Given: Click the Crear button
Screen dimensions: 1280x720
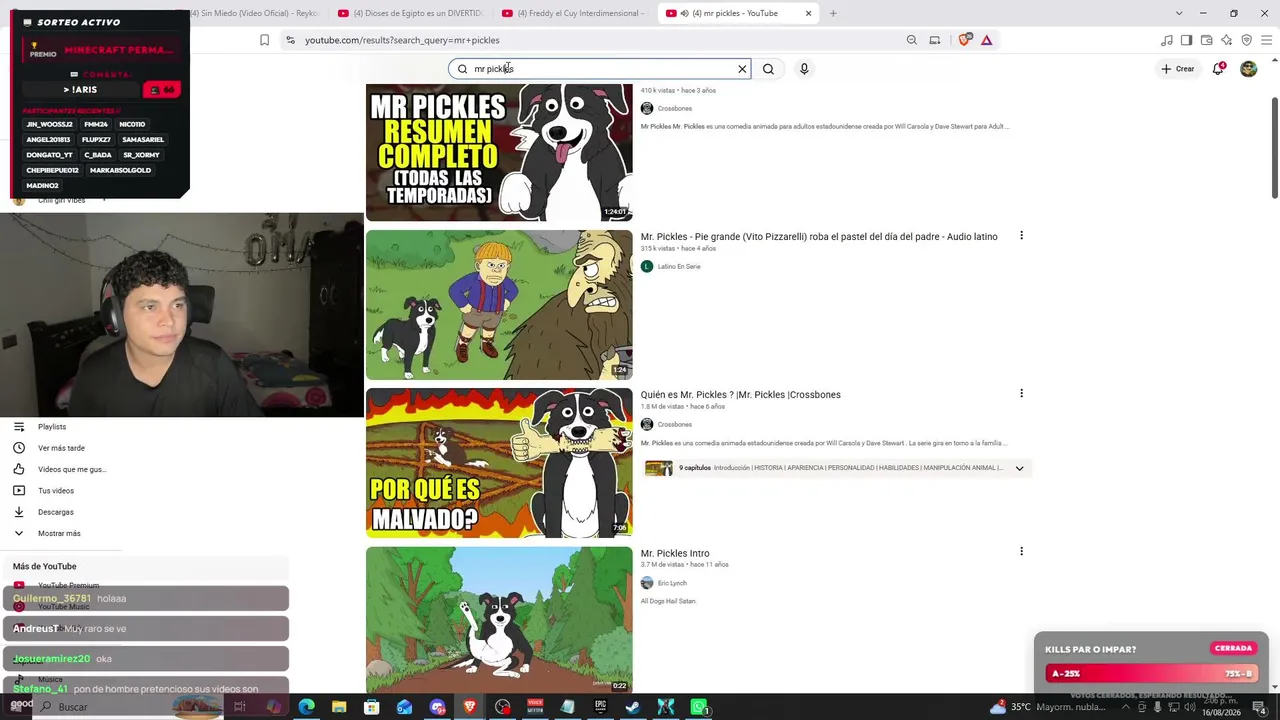Looking at the screenshot, I should coord(1178,69).
